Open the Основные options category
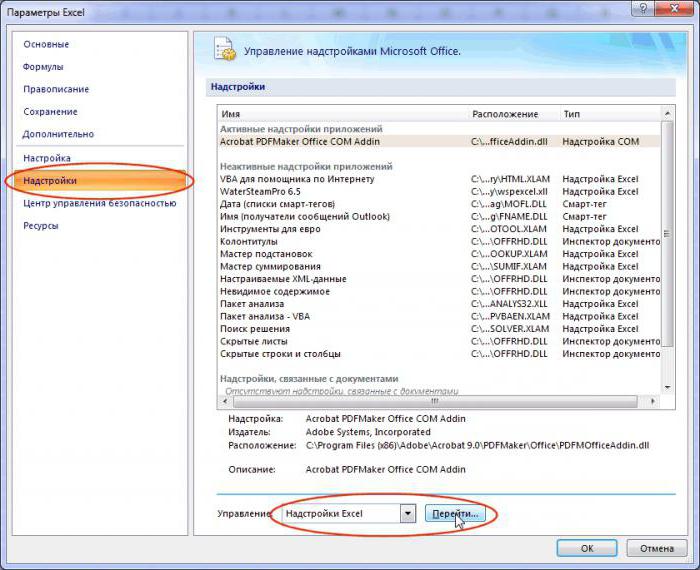The image size is (700, 570). pos(46,44)
